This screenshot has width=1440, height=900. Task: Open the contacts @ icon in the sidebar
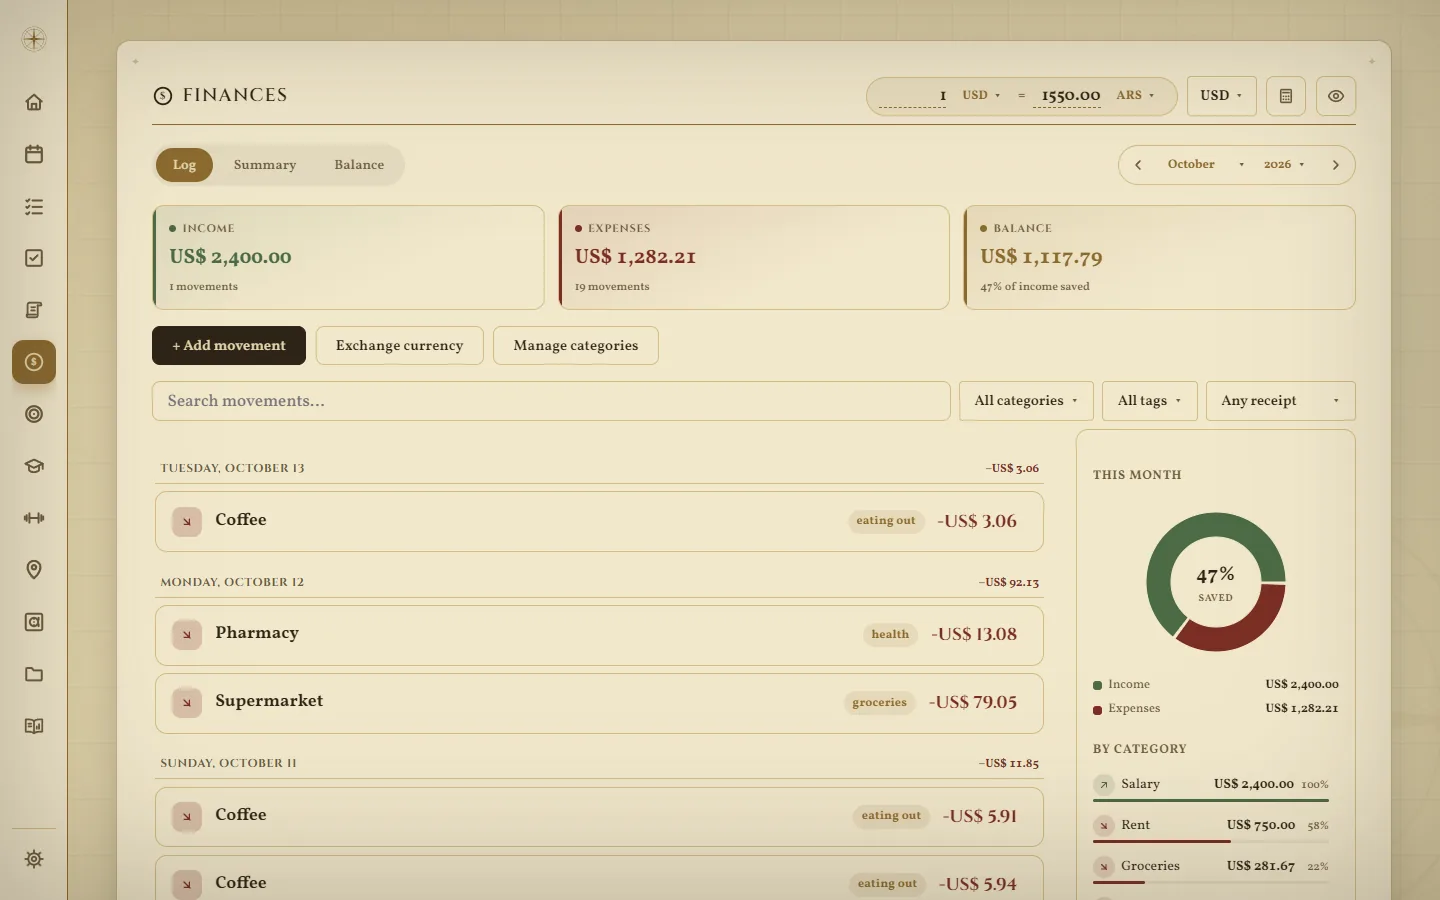34,622
